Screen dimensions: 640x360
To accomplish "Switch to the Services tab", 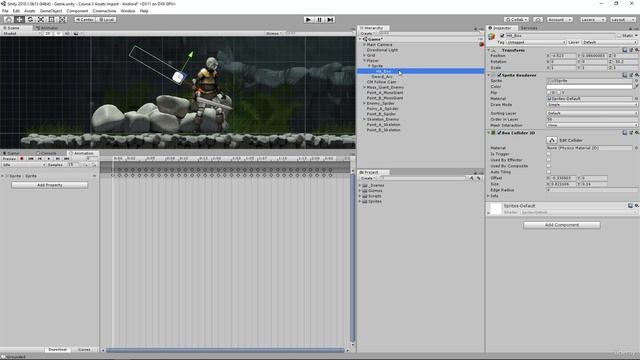I will point(529,28).
